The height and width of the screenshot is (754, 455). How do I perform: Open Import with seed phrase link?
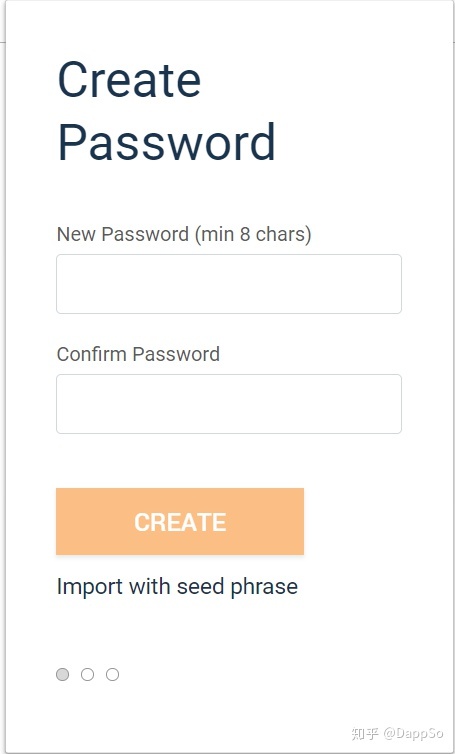(x=177, y=587)
